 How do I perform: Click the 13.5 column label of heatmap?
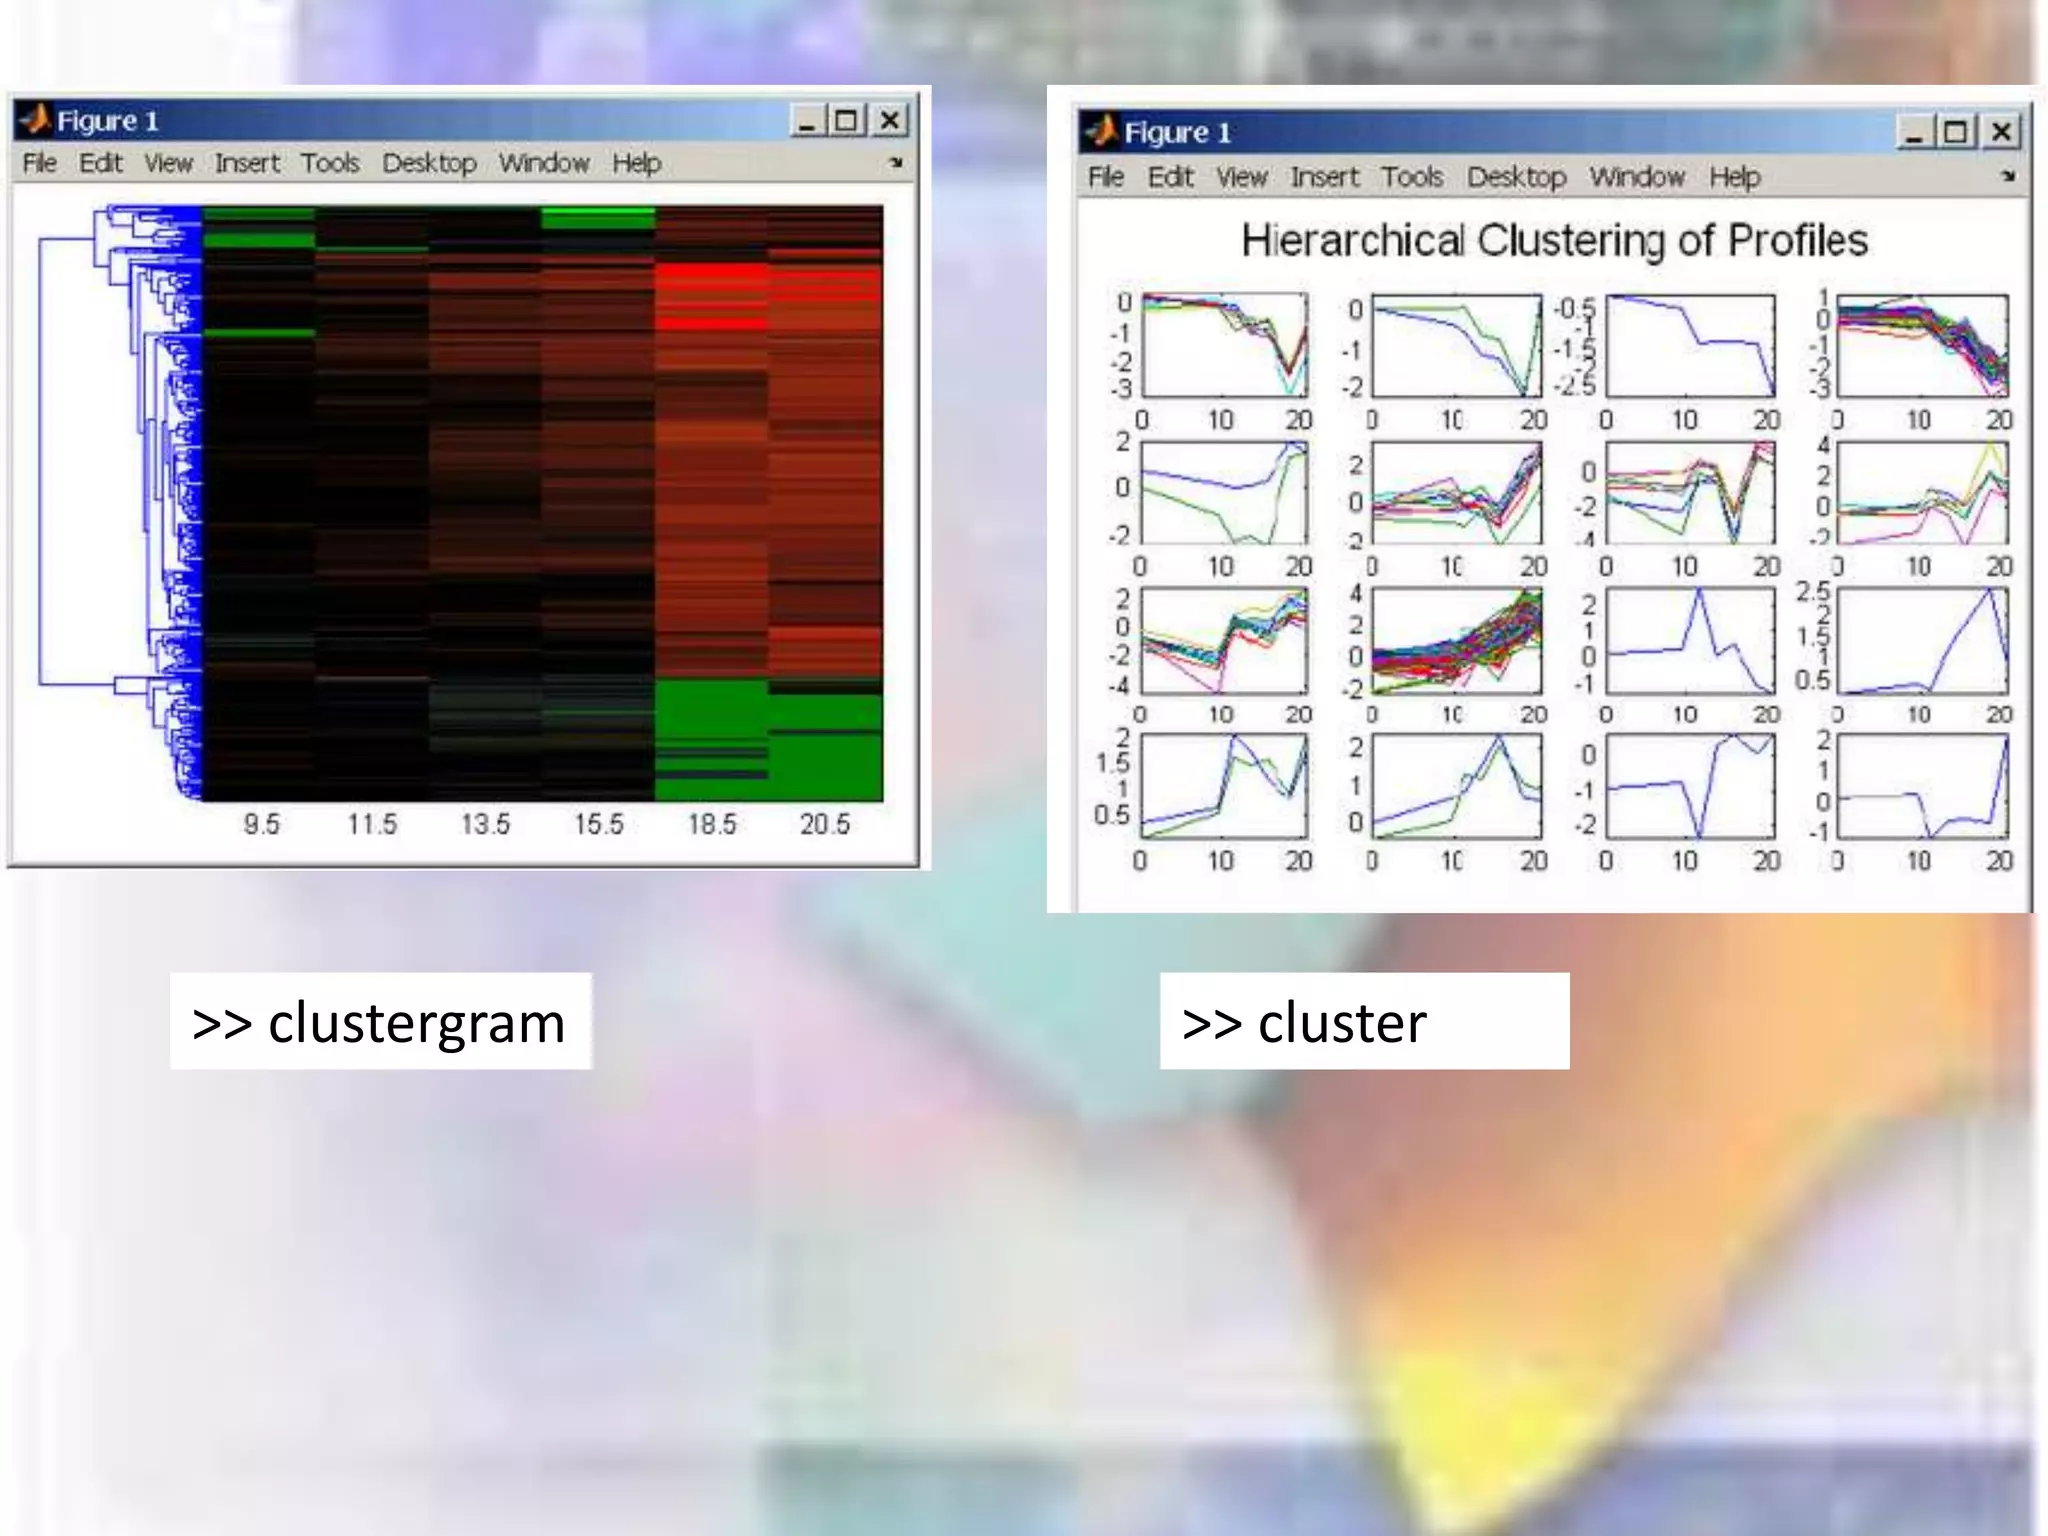point(485,824)
